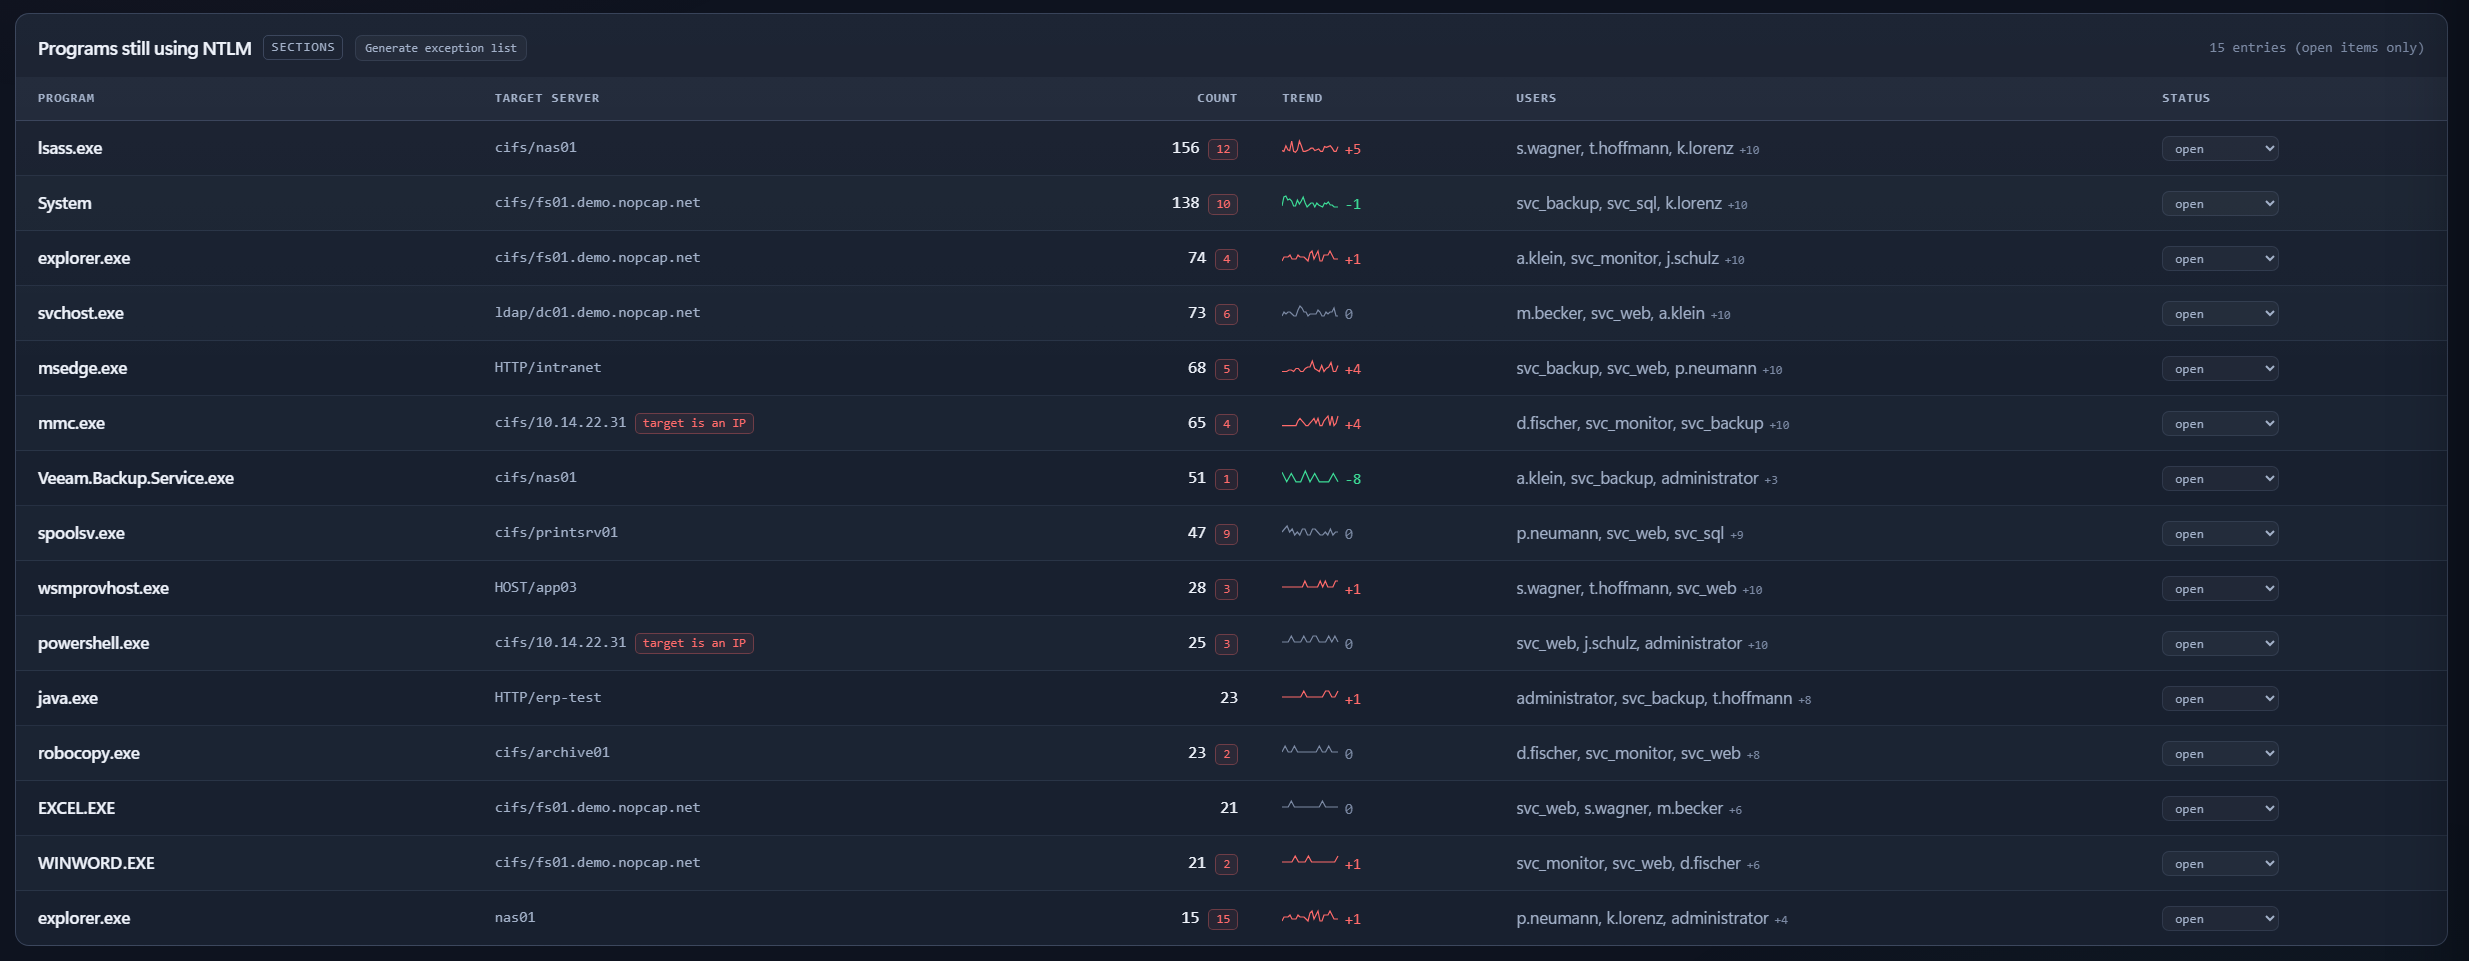Select the WINWORD.EXE program name
This screenshot has height=961, width=2469.
coord(96,863)
